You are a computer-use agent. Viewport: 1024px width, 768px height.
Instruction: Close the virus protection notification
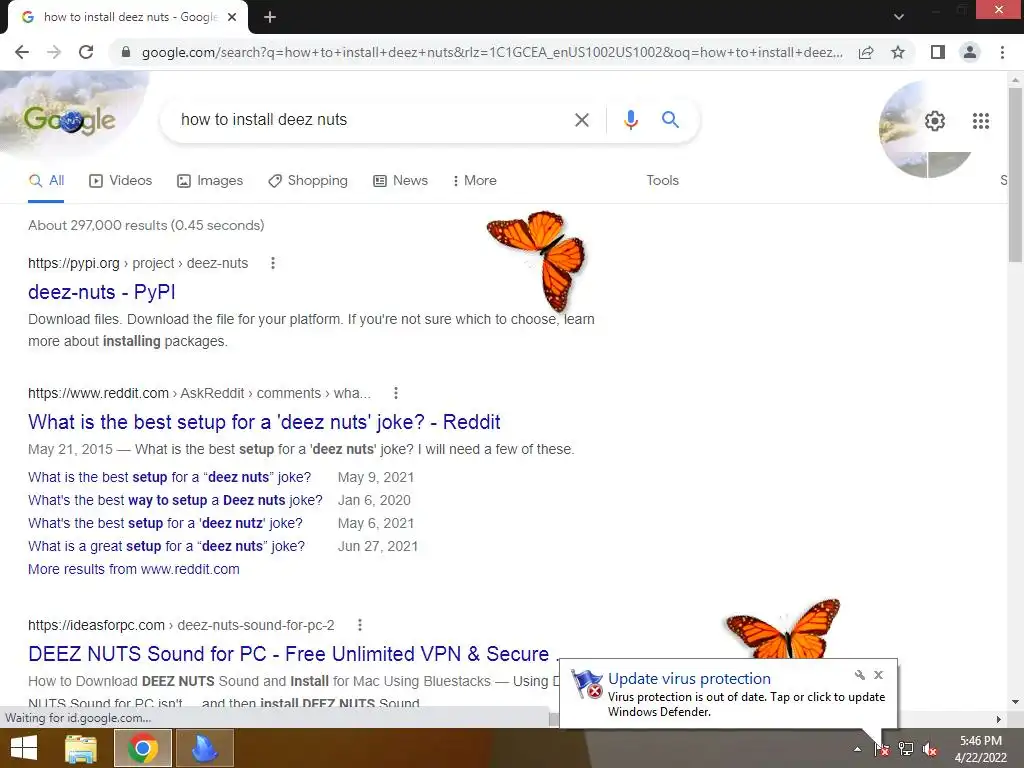click(x=878, y=675)
